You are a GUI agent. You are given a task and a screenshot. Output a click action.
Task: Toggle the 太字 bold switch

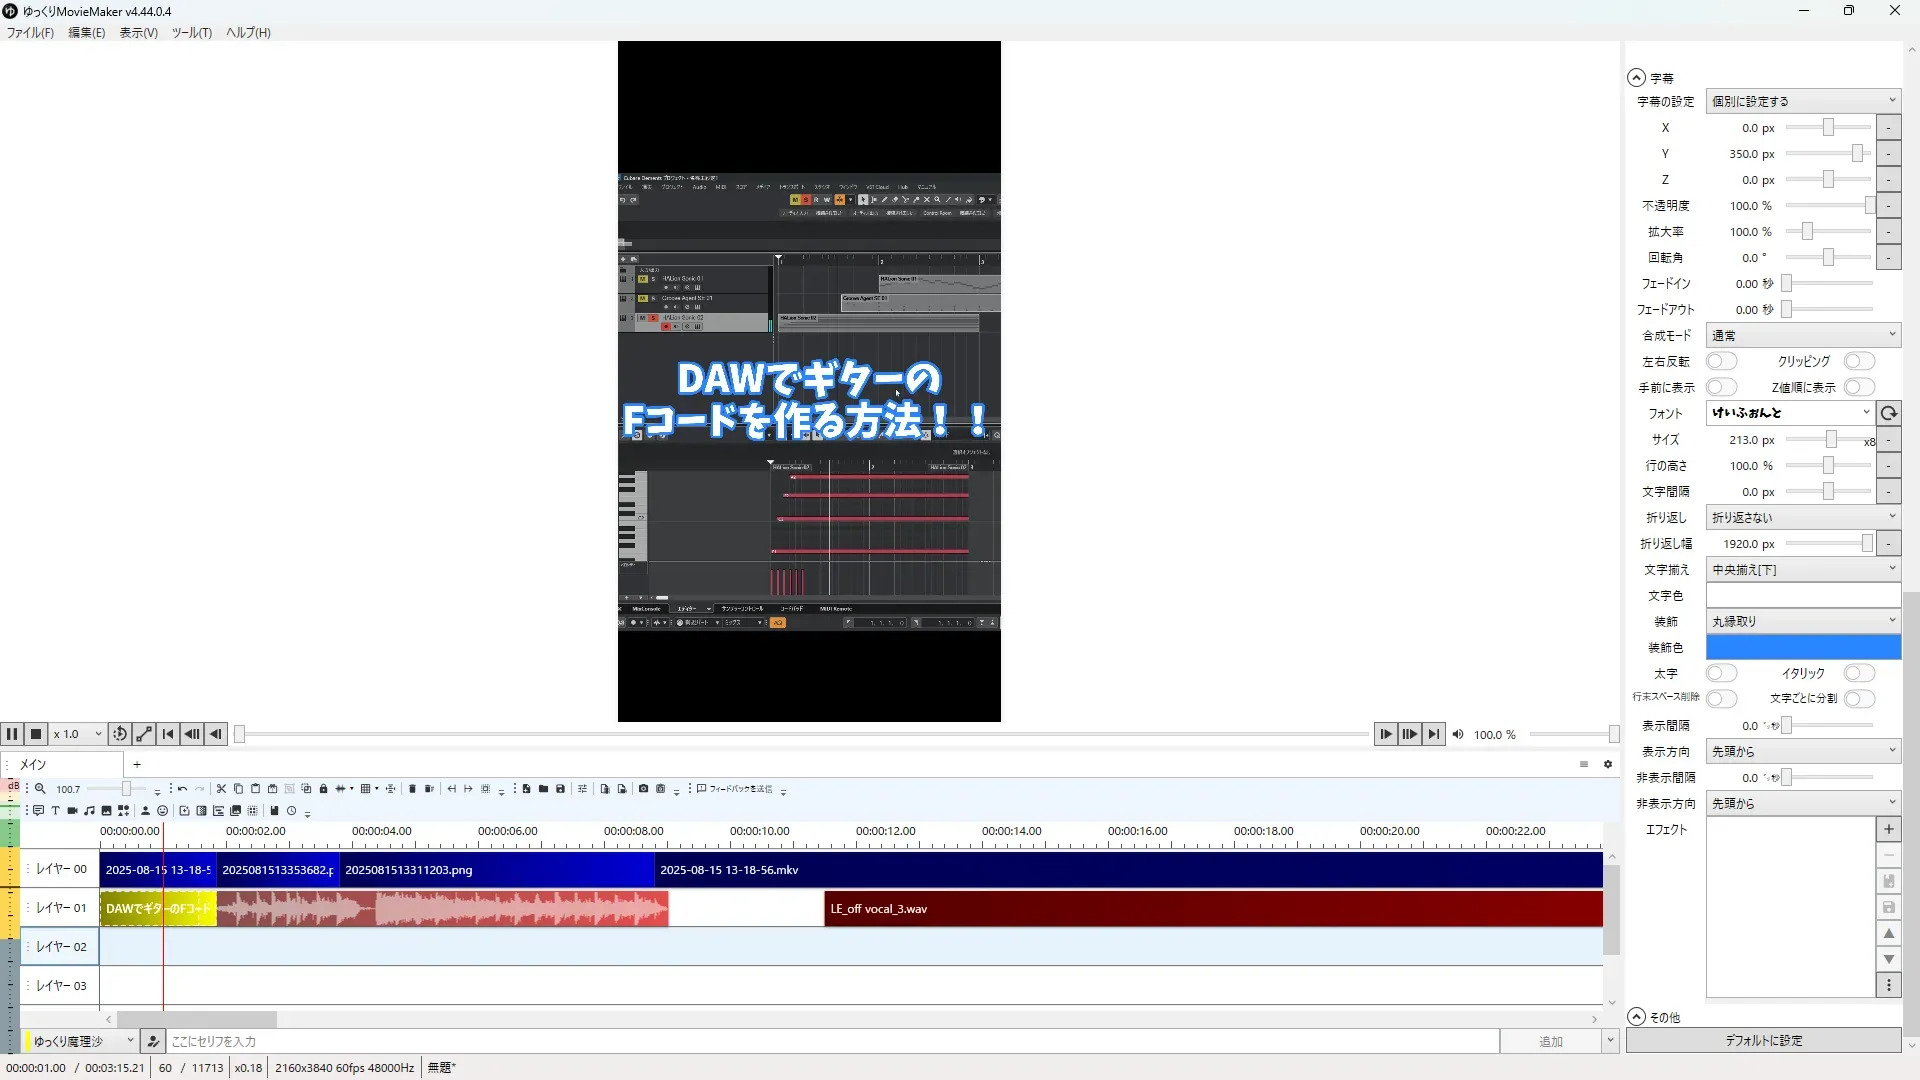[x=1720, y=673]
